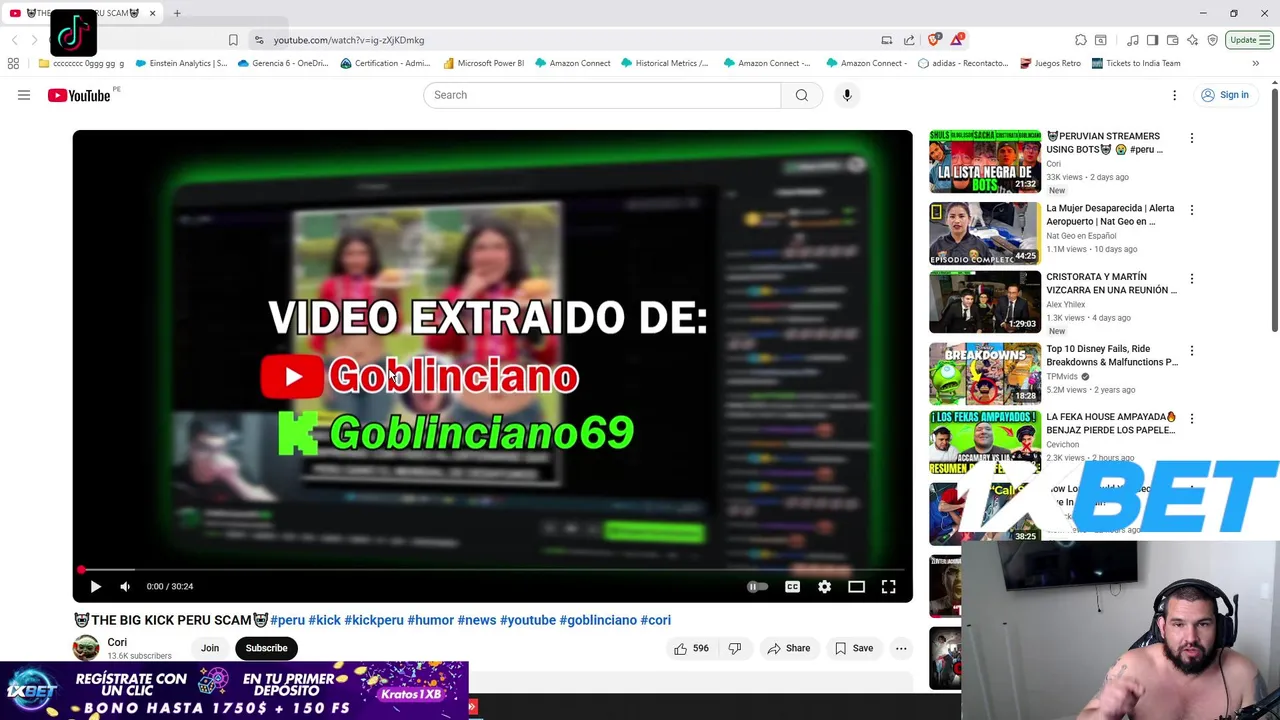Open La Mujer Desaparecida video thumbnail
This screenshot has height=720, width=1280.
tap(985, 233)
